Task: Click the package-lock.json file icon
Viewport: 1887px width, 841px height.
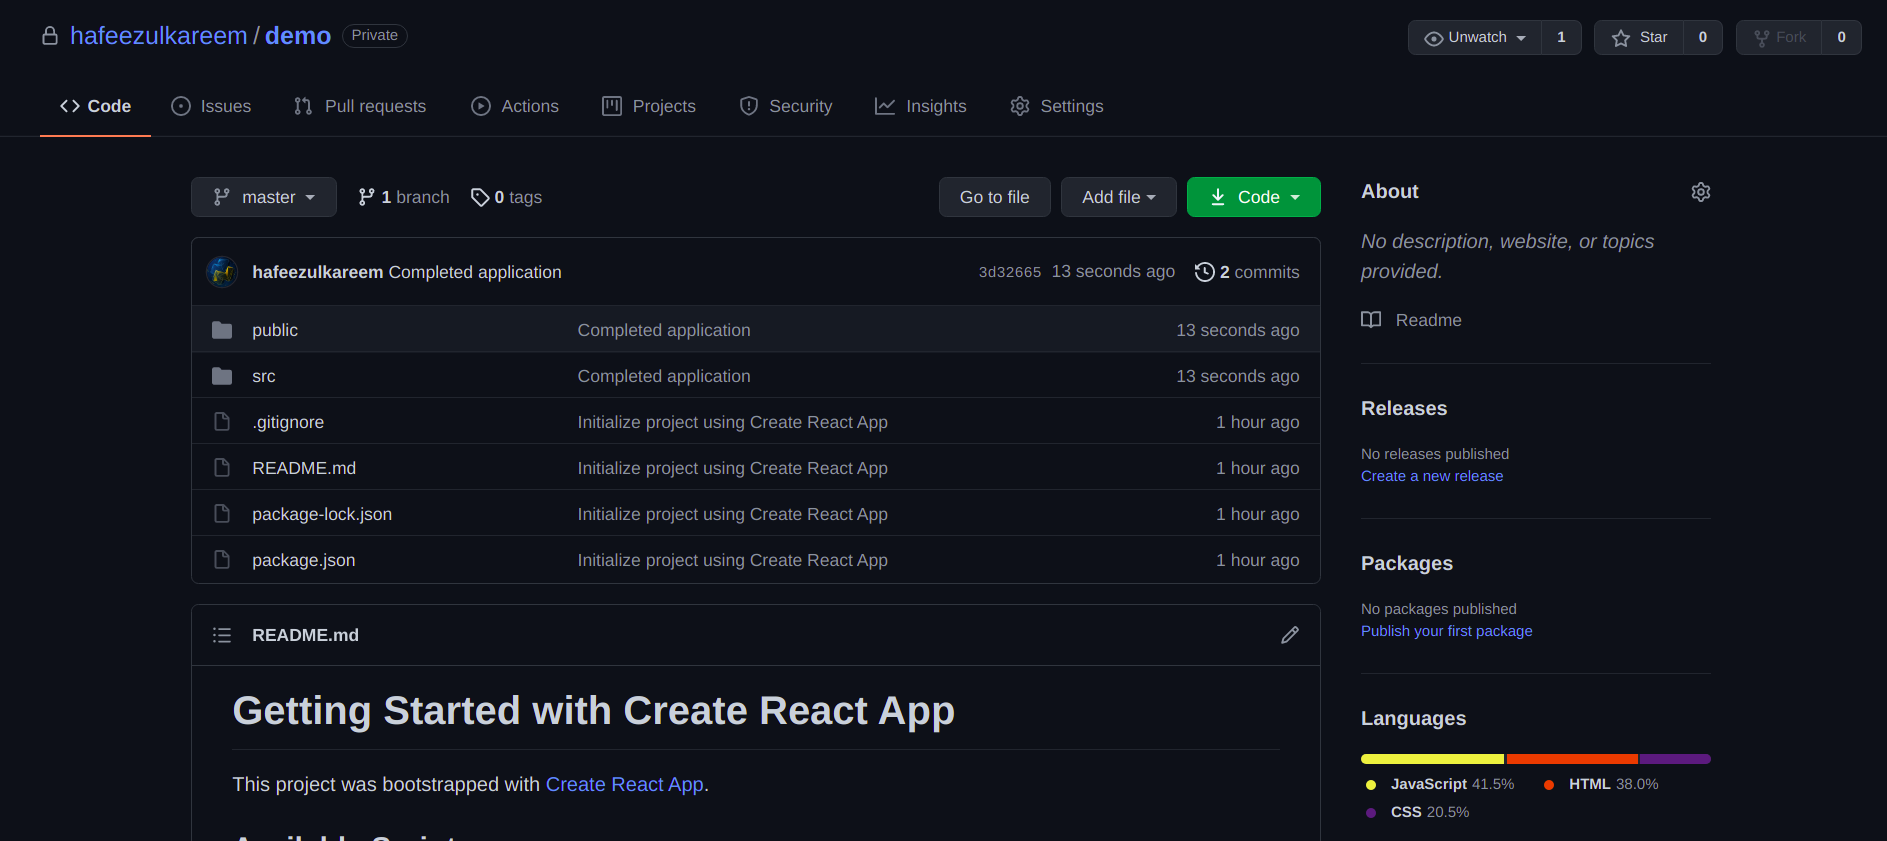Action: tap(222, 514)
